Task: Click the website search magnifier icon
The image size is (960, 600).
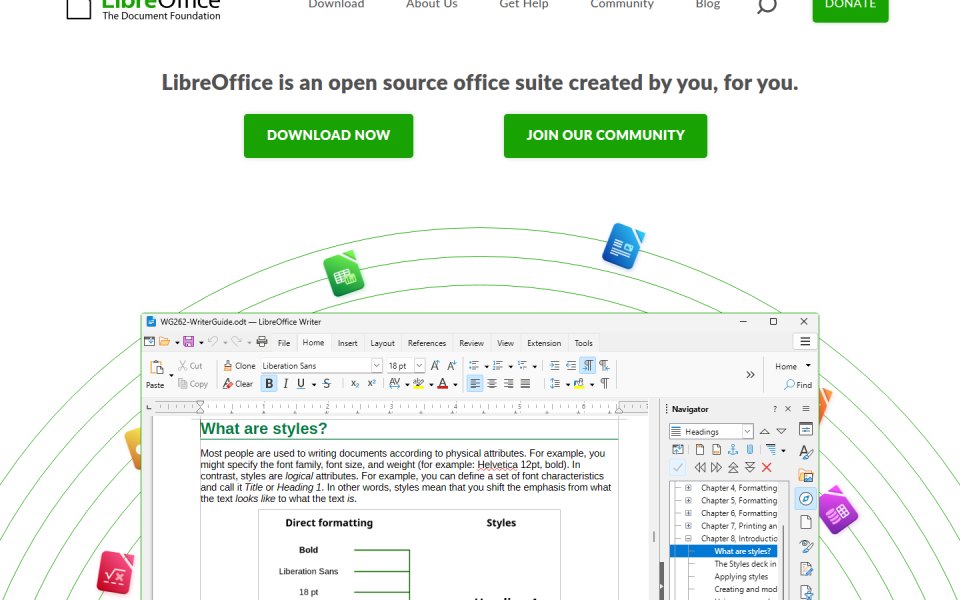Action: click(x=767, y=5)
